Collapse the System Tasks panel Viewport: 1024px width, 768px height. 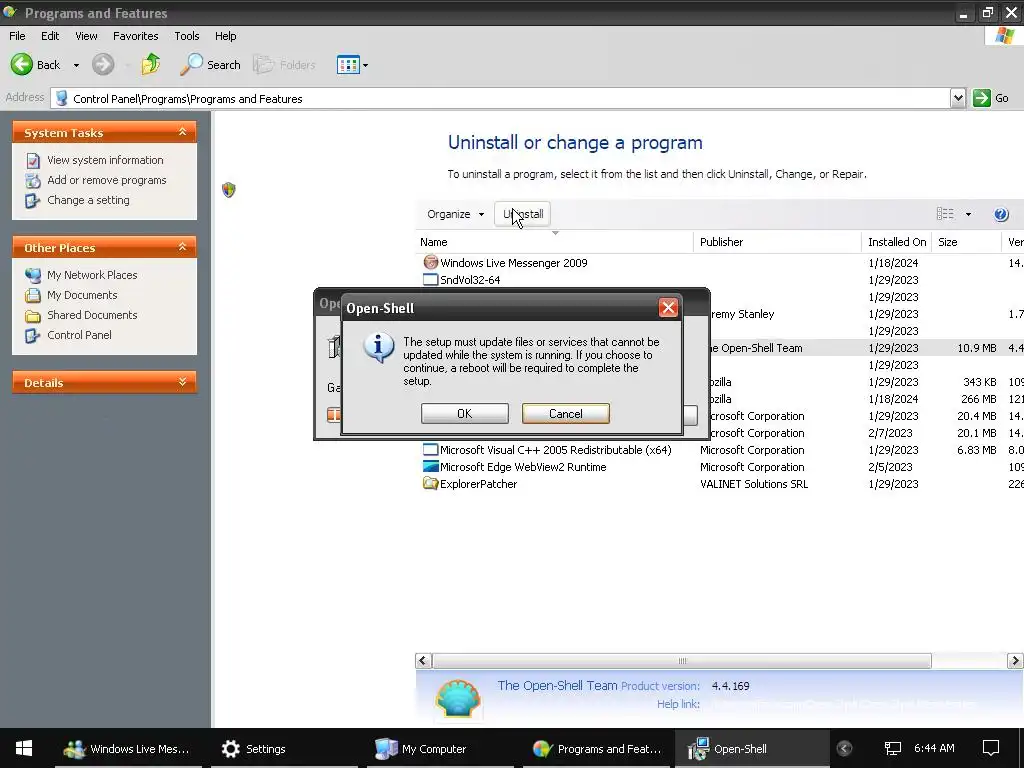[x=182, y=132]
